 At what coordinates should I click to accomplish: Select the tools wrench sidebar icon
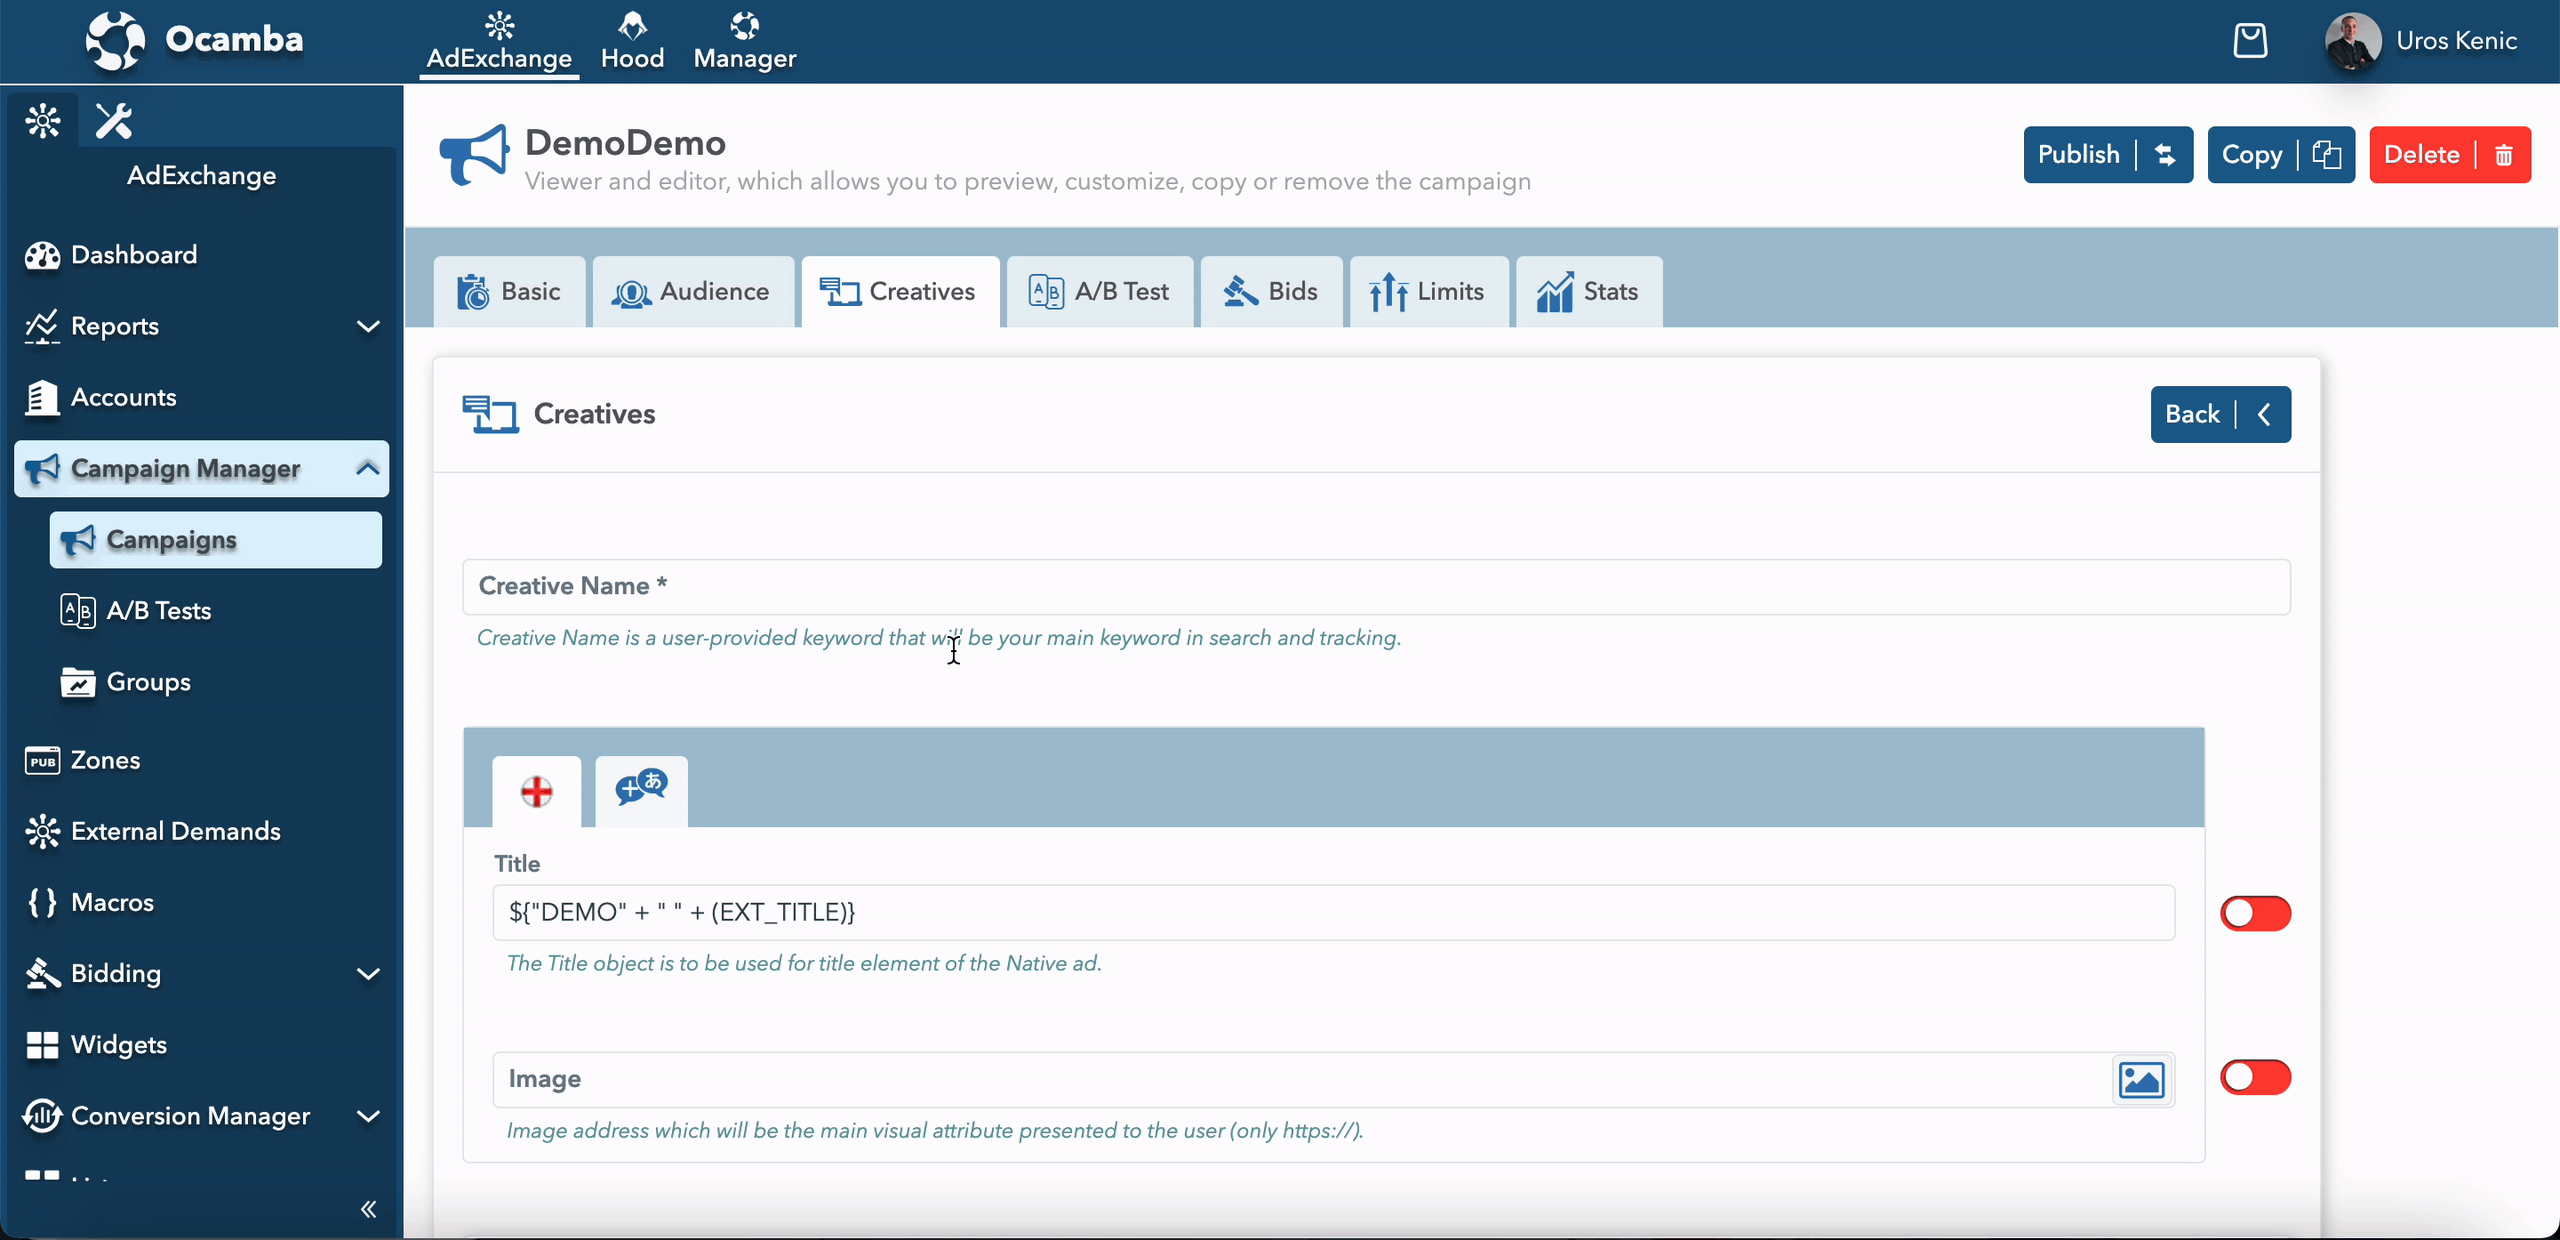[x=114, y=121]
